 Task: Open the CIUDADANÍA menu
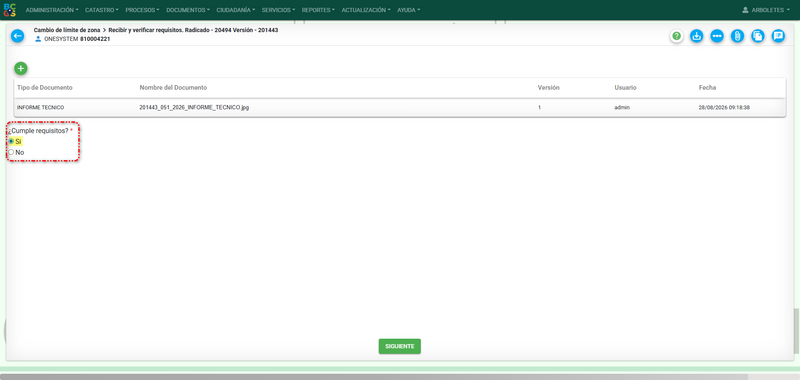coord(236,10)
